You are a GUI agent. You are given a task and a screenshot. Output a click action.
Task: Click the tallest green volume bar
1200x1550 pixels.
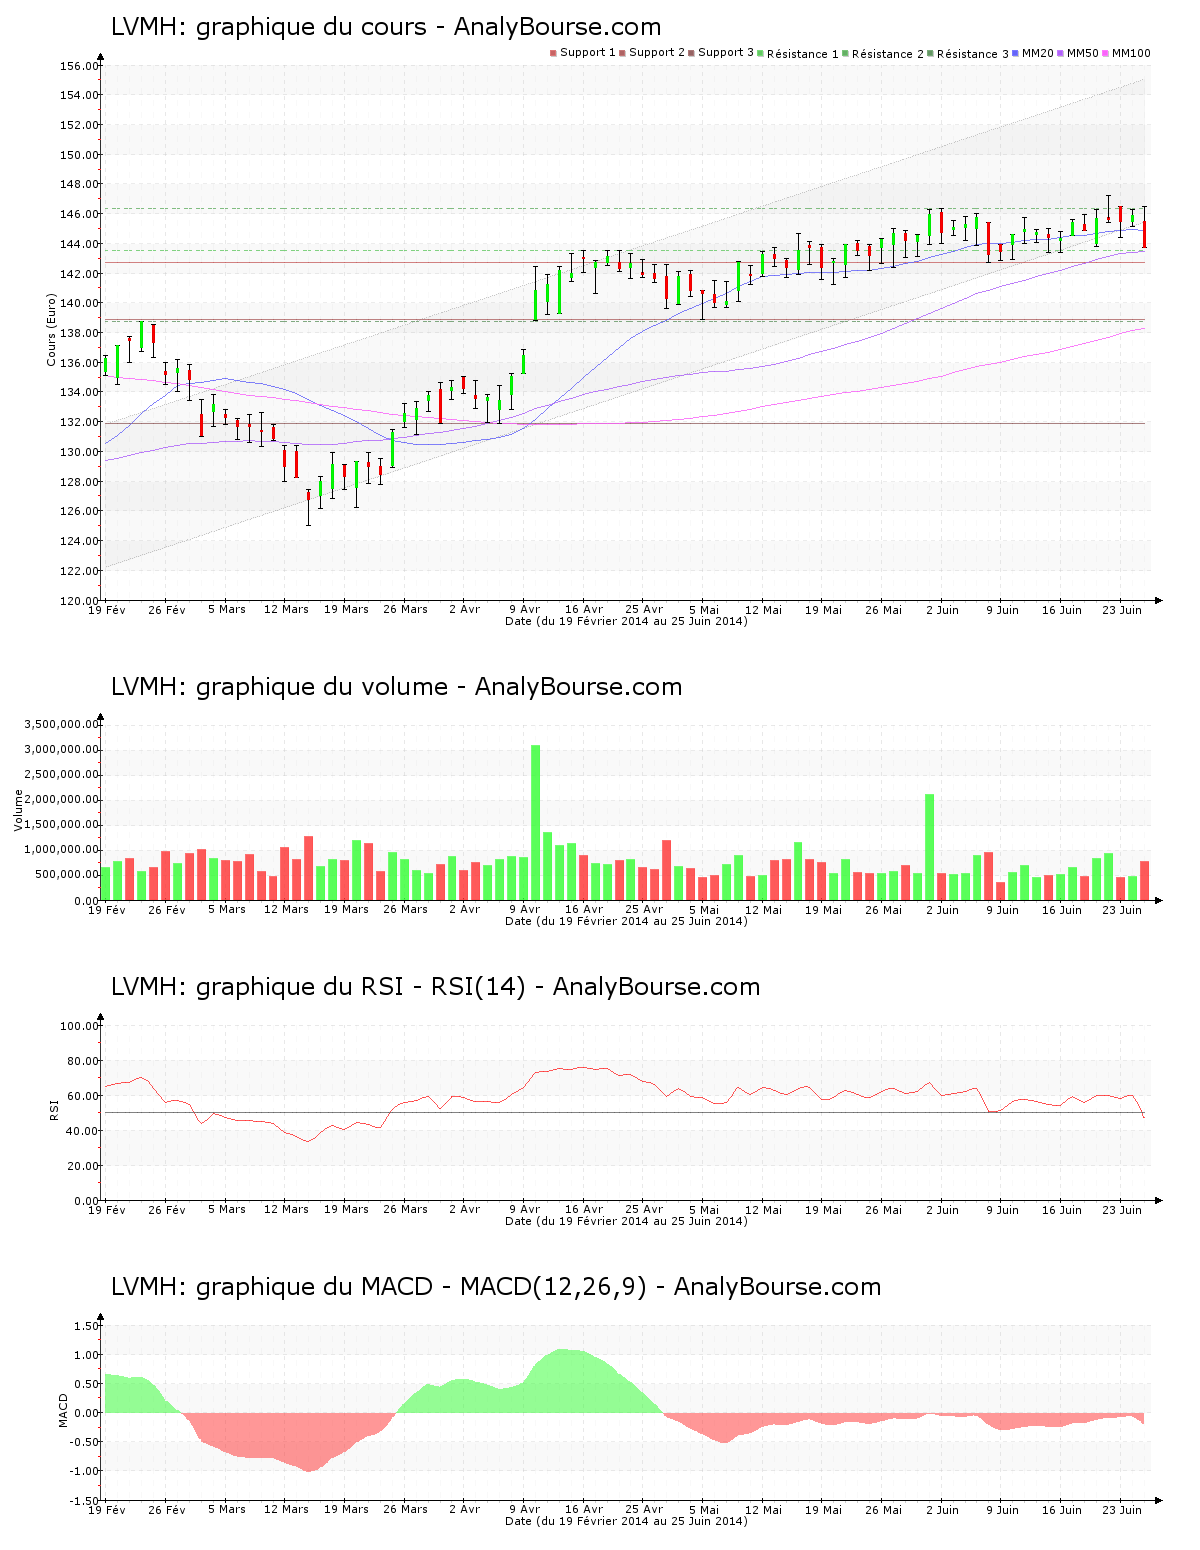535,822
